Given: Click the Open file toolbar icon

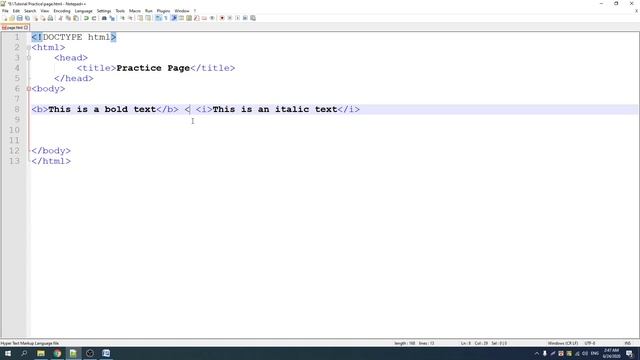Looking at the screenshot, I should click(12, 18).
